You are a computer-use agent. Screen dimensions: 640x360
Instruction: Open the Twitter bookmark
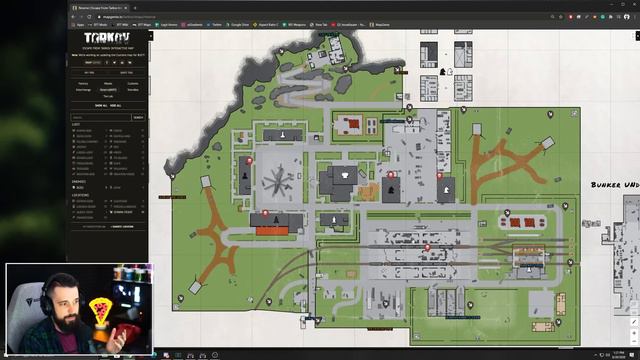(214, 25)
